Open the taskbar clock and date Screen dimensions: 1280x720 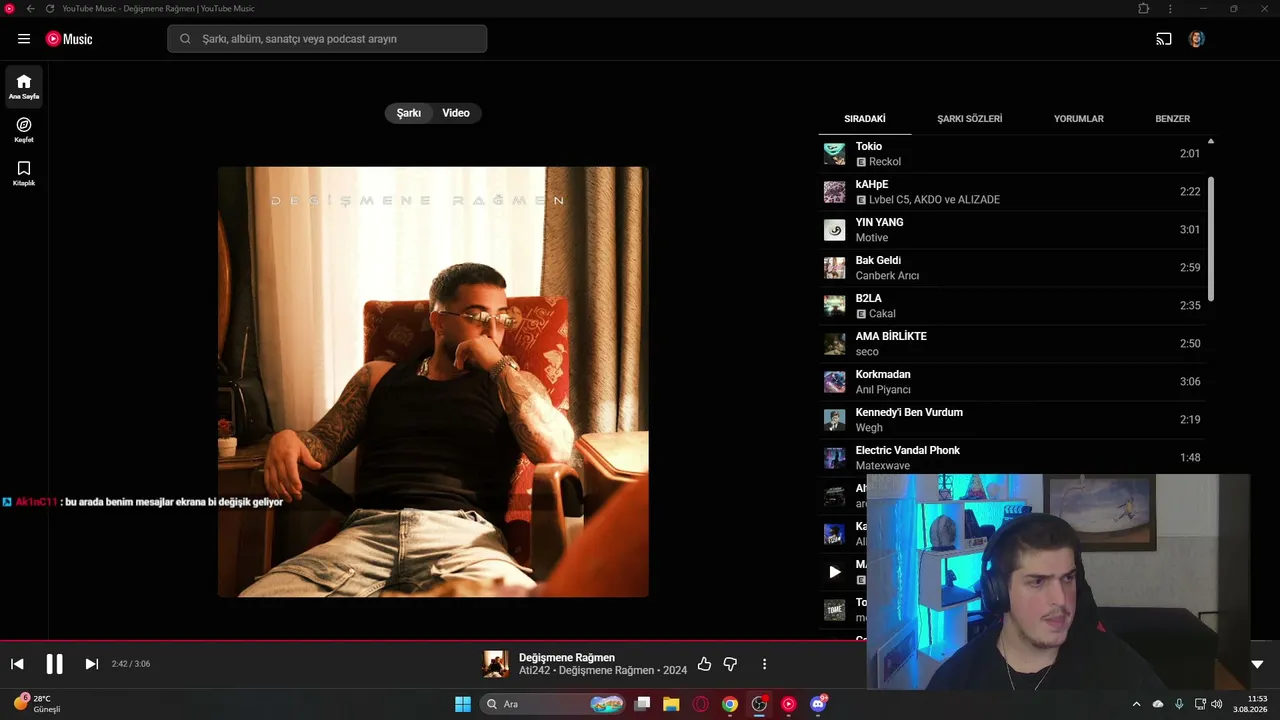1250,704
